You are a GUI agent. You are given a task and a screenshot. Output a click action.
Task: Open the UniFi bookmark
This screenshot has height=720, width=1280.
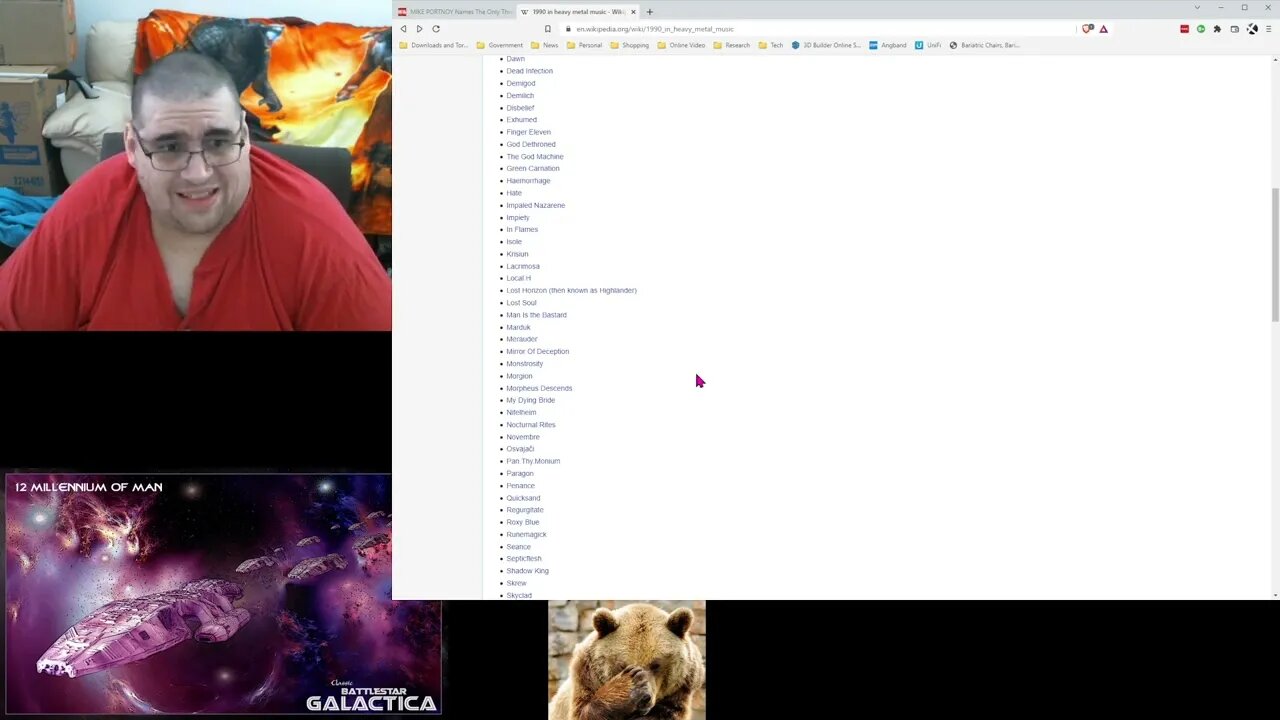[x=928, y=45]
